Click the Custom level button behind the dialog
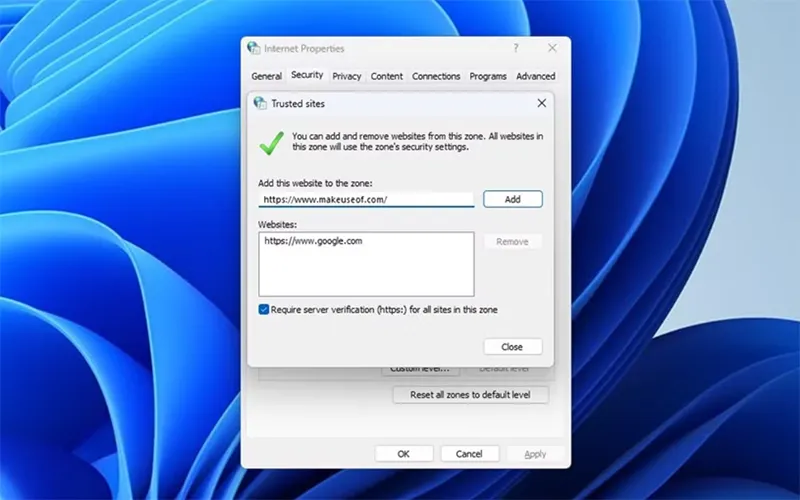The height and width of the screenshot is (500, 800). click(420, 370)
